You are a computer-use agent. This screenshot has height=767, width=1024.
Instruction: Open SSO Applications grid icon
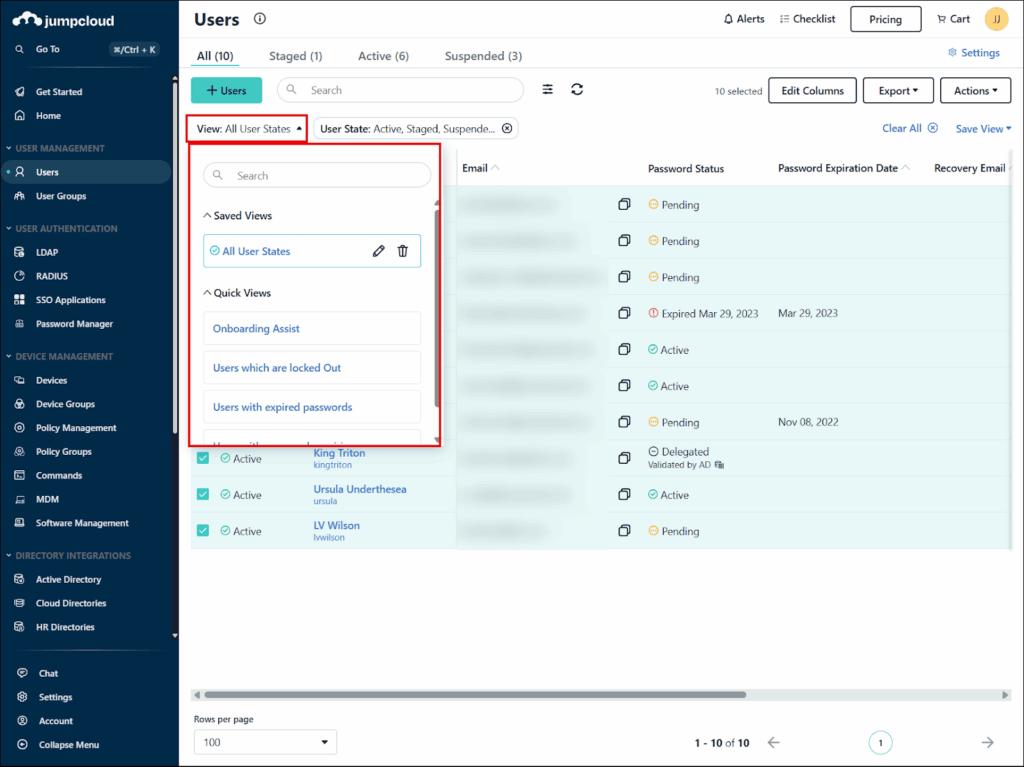click(x=20, y=300)
